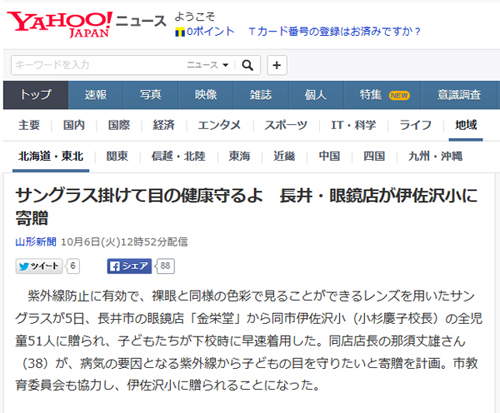Click the plus button beside search
The image size is (500, 413).
[277, 65]
